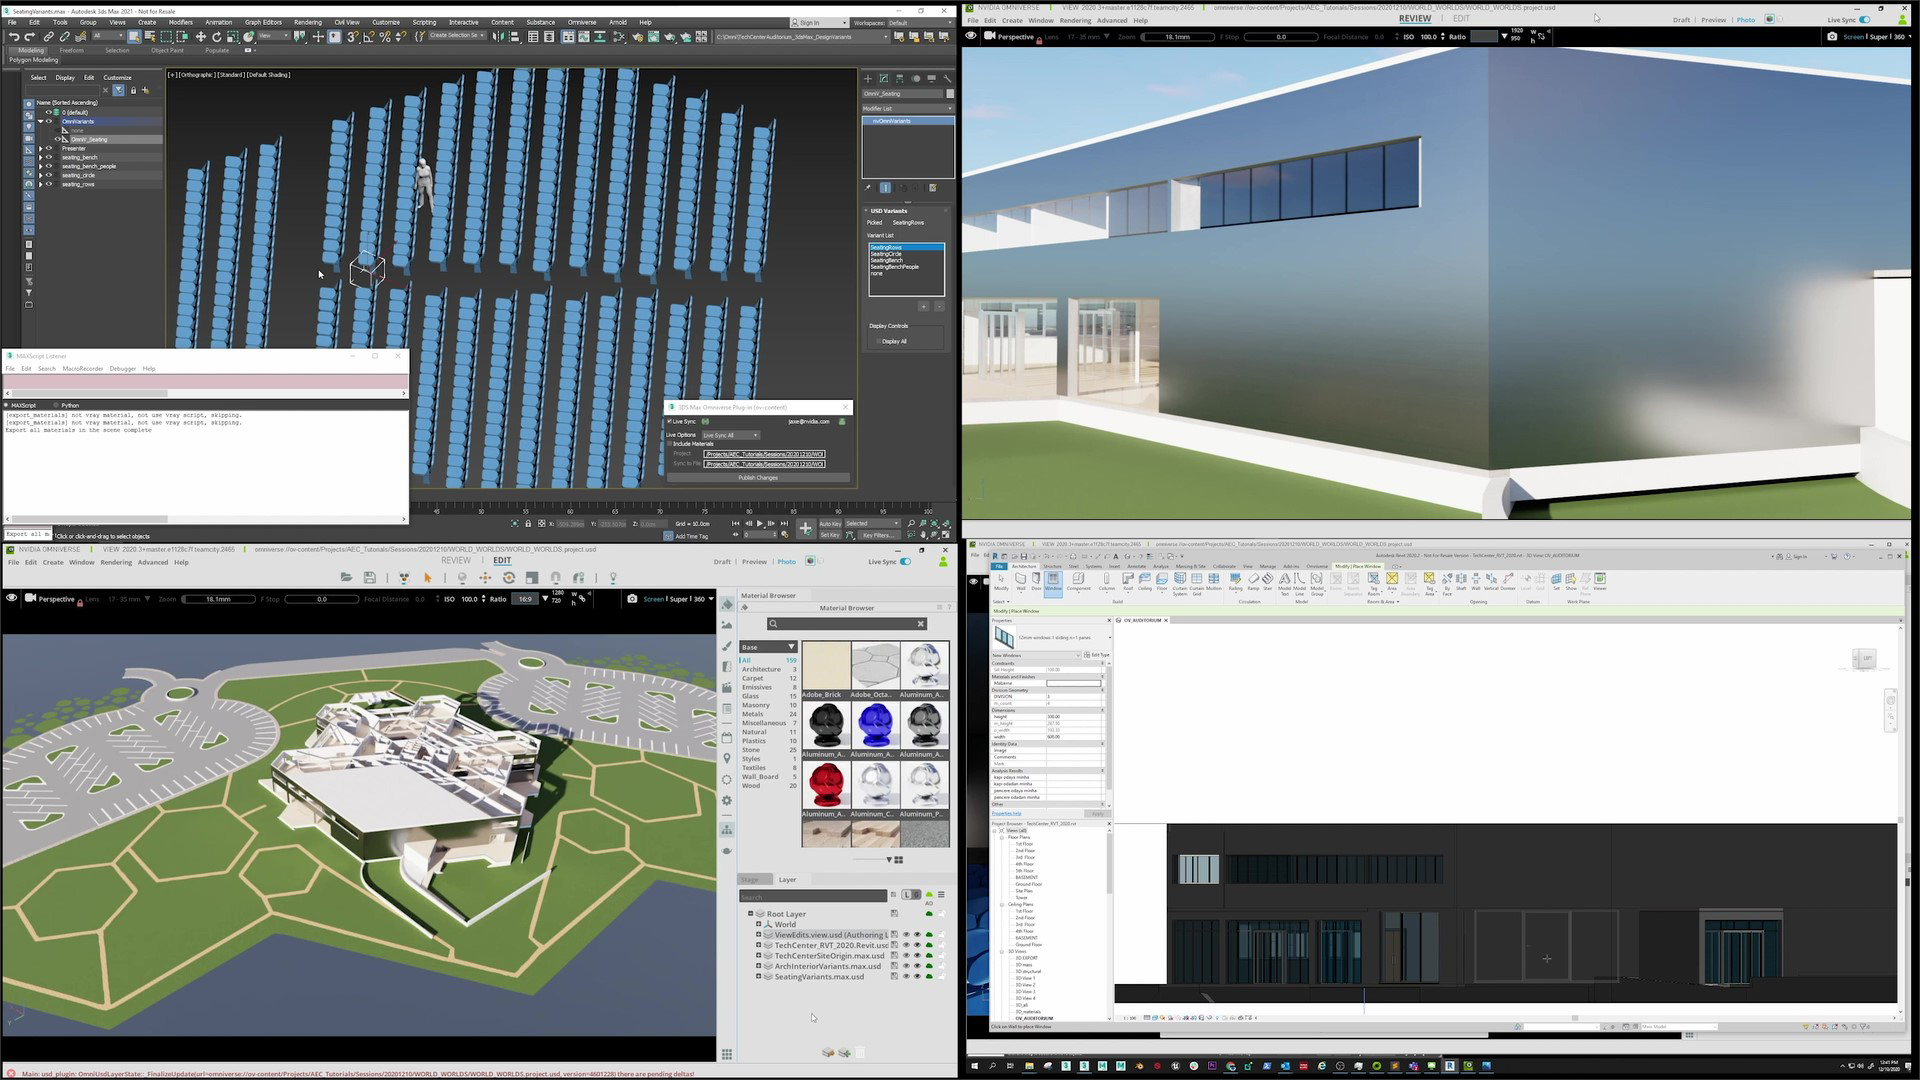1920x1080 pixels.
Task: Click the Pin Stack icon below modifier stack
Action: (x=868, y=187)
